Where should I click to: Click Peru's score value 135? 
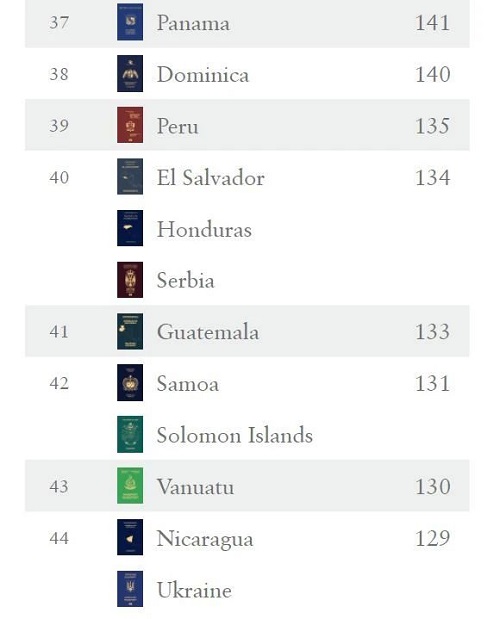[x=433, y=126]
